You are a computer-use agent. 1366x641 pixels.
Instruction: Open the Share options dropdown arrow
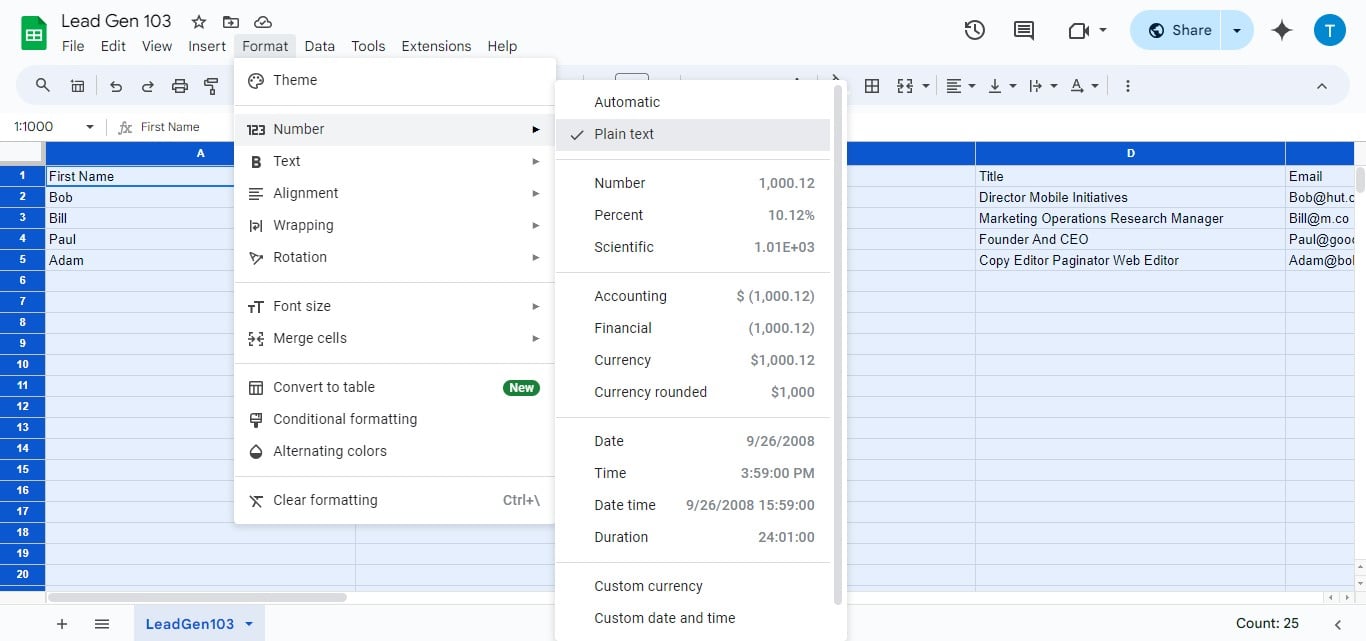(x=1237, y=30)
